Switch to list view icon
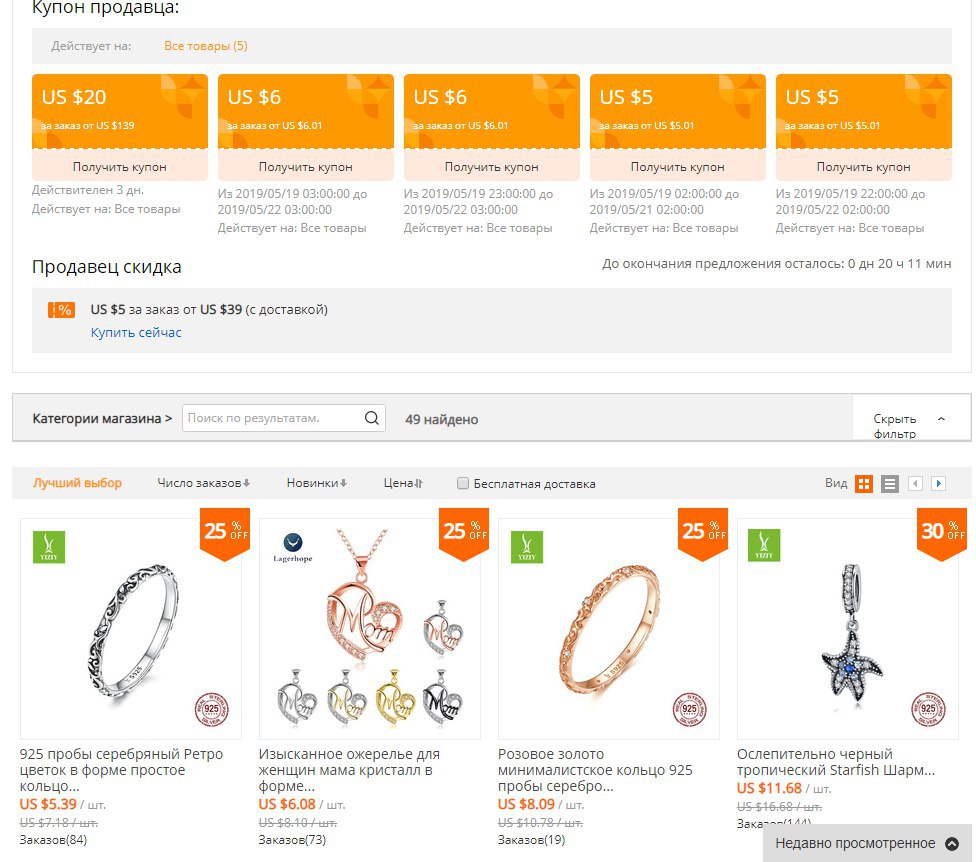The height and width of the screenshot is (862, 976). point(890,484)
